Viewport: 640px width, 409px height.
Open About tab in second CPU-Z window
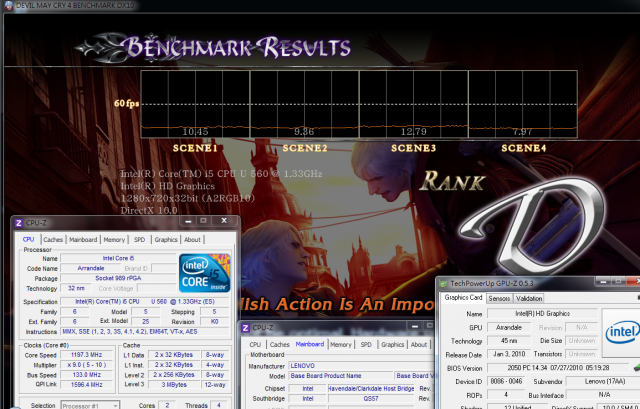(x=418, y=345)
